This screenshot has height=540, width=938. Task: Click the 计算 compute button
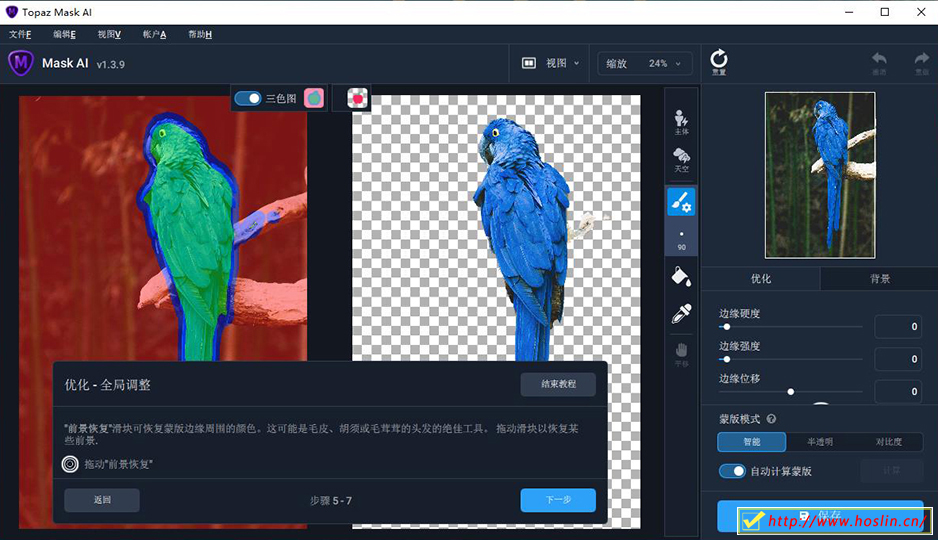(x=891, y=471)
